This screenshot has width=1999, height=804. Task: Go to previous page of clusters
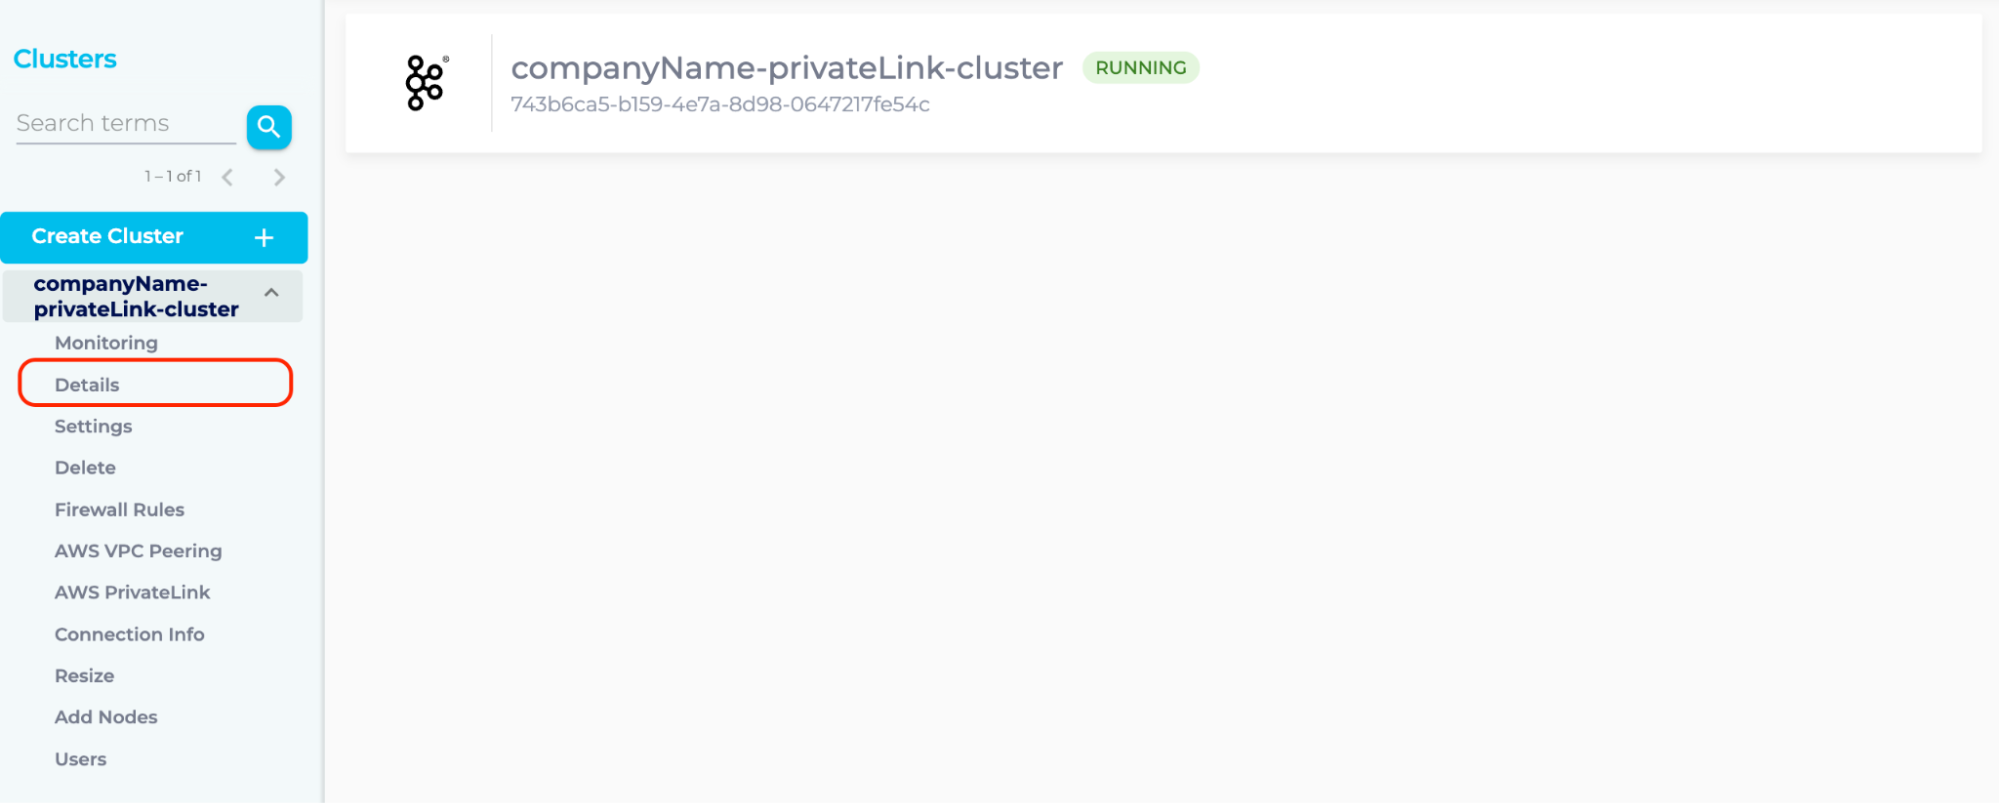(228, 177)
